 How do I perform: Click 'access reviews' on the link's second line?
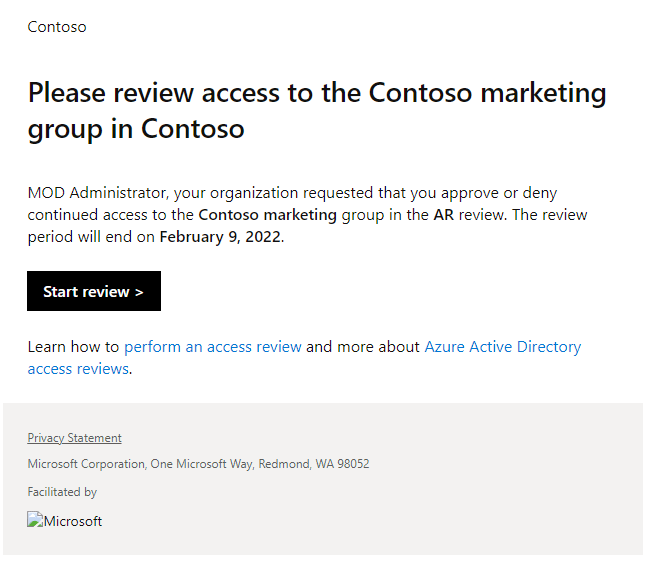(x=78, y=369)
